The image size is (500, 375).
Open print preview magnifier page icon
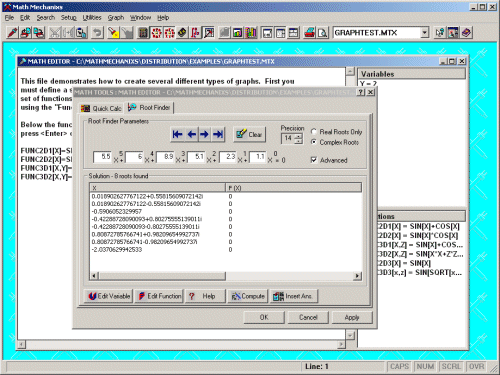click(x=322, y=33)
